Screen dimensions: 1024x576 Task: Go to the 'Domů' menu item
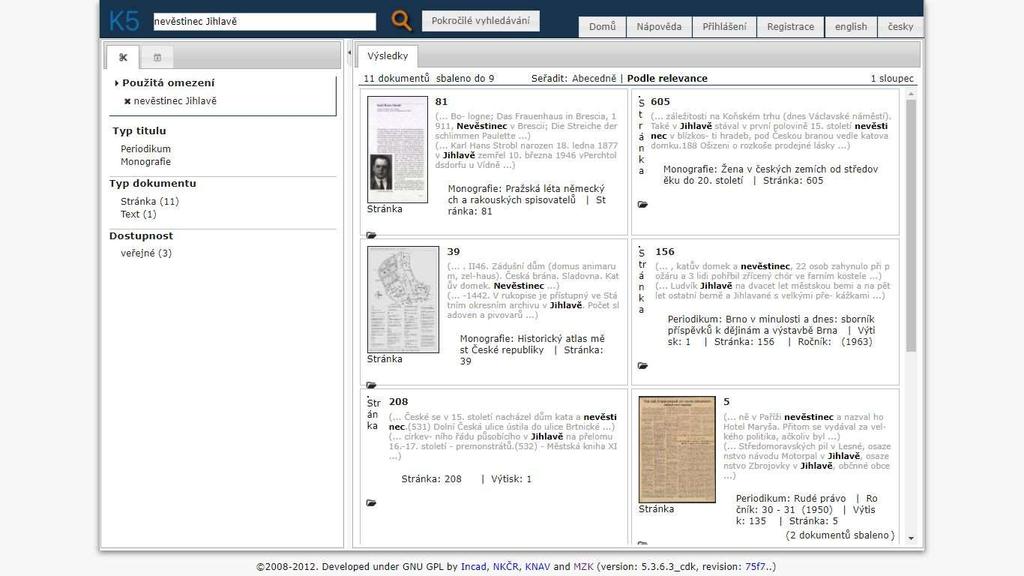tap(602, 27)
